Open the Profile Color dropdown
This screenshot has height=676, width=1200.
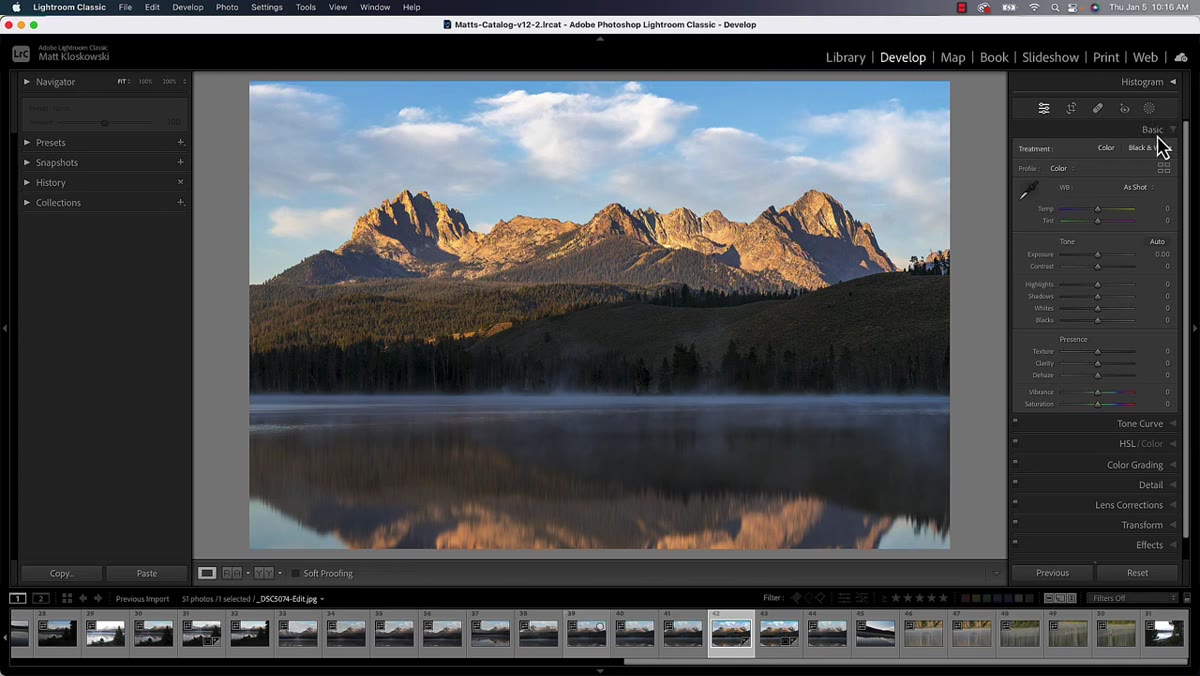[1062, 168]
